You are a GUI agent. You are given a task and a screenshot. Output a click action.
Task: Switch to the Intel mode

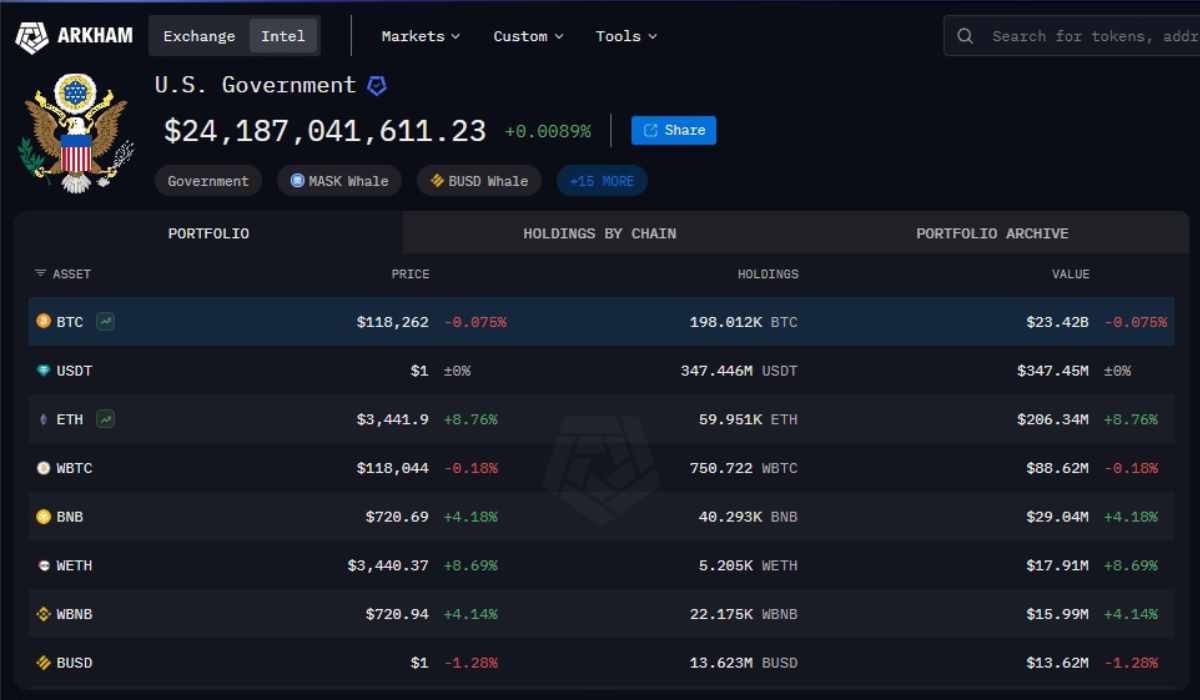[283, 36]
